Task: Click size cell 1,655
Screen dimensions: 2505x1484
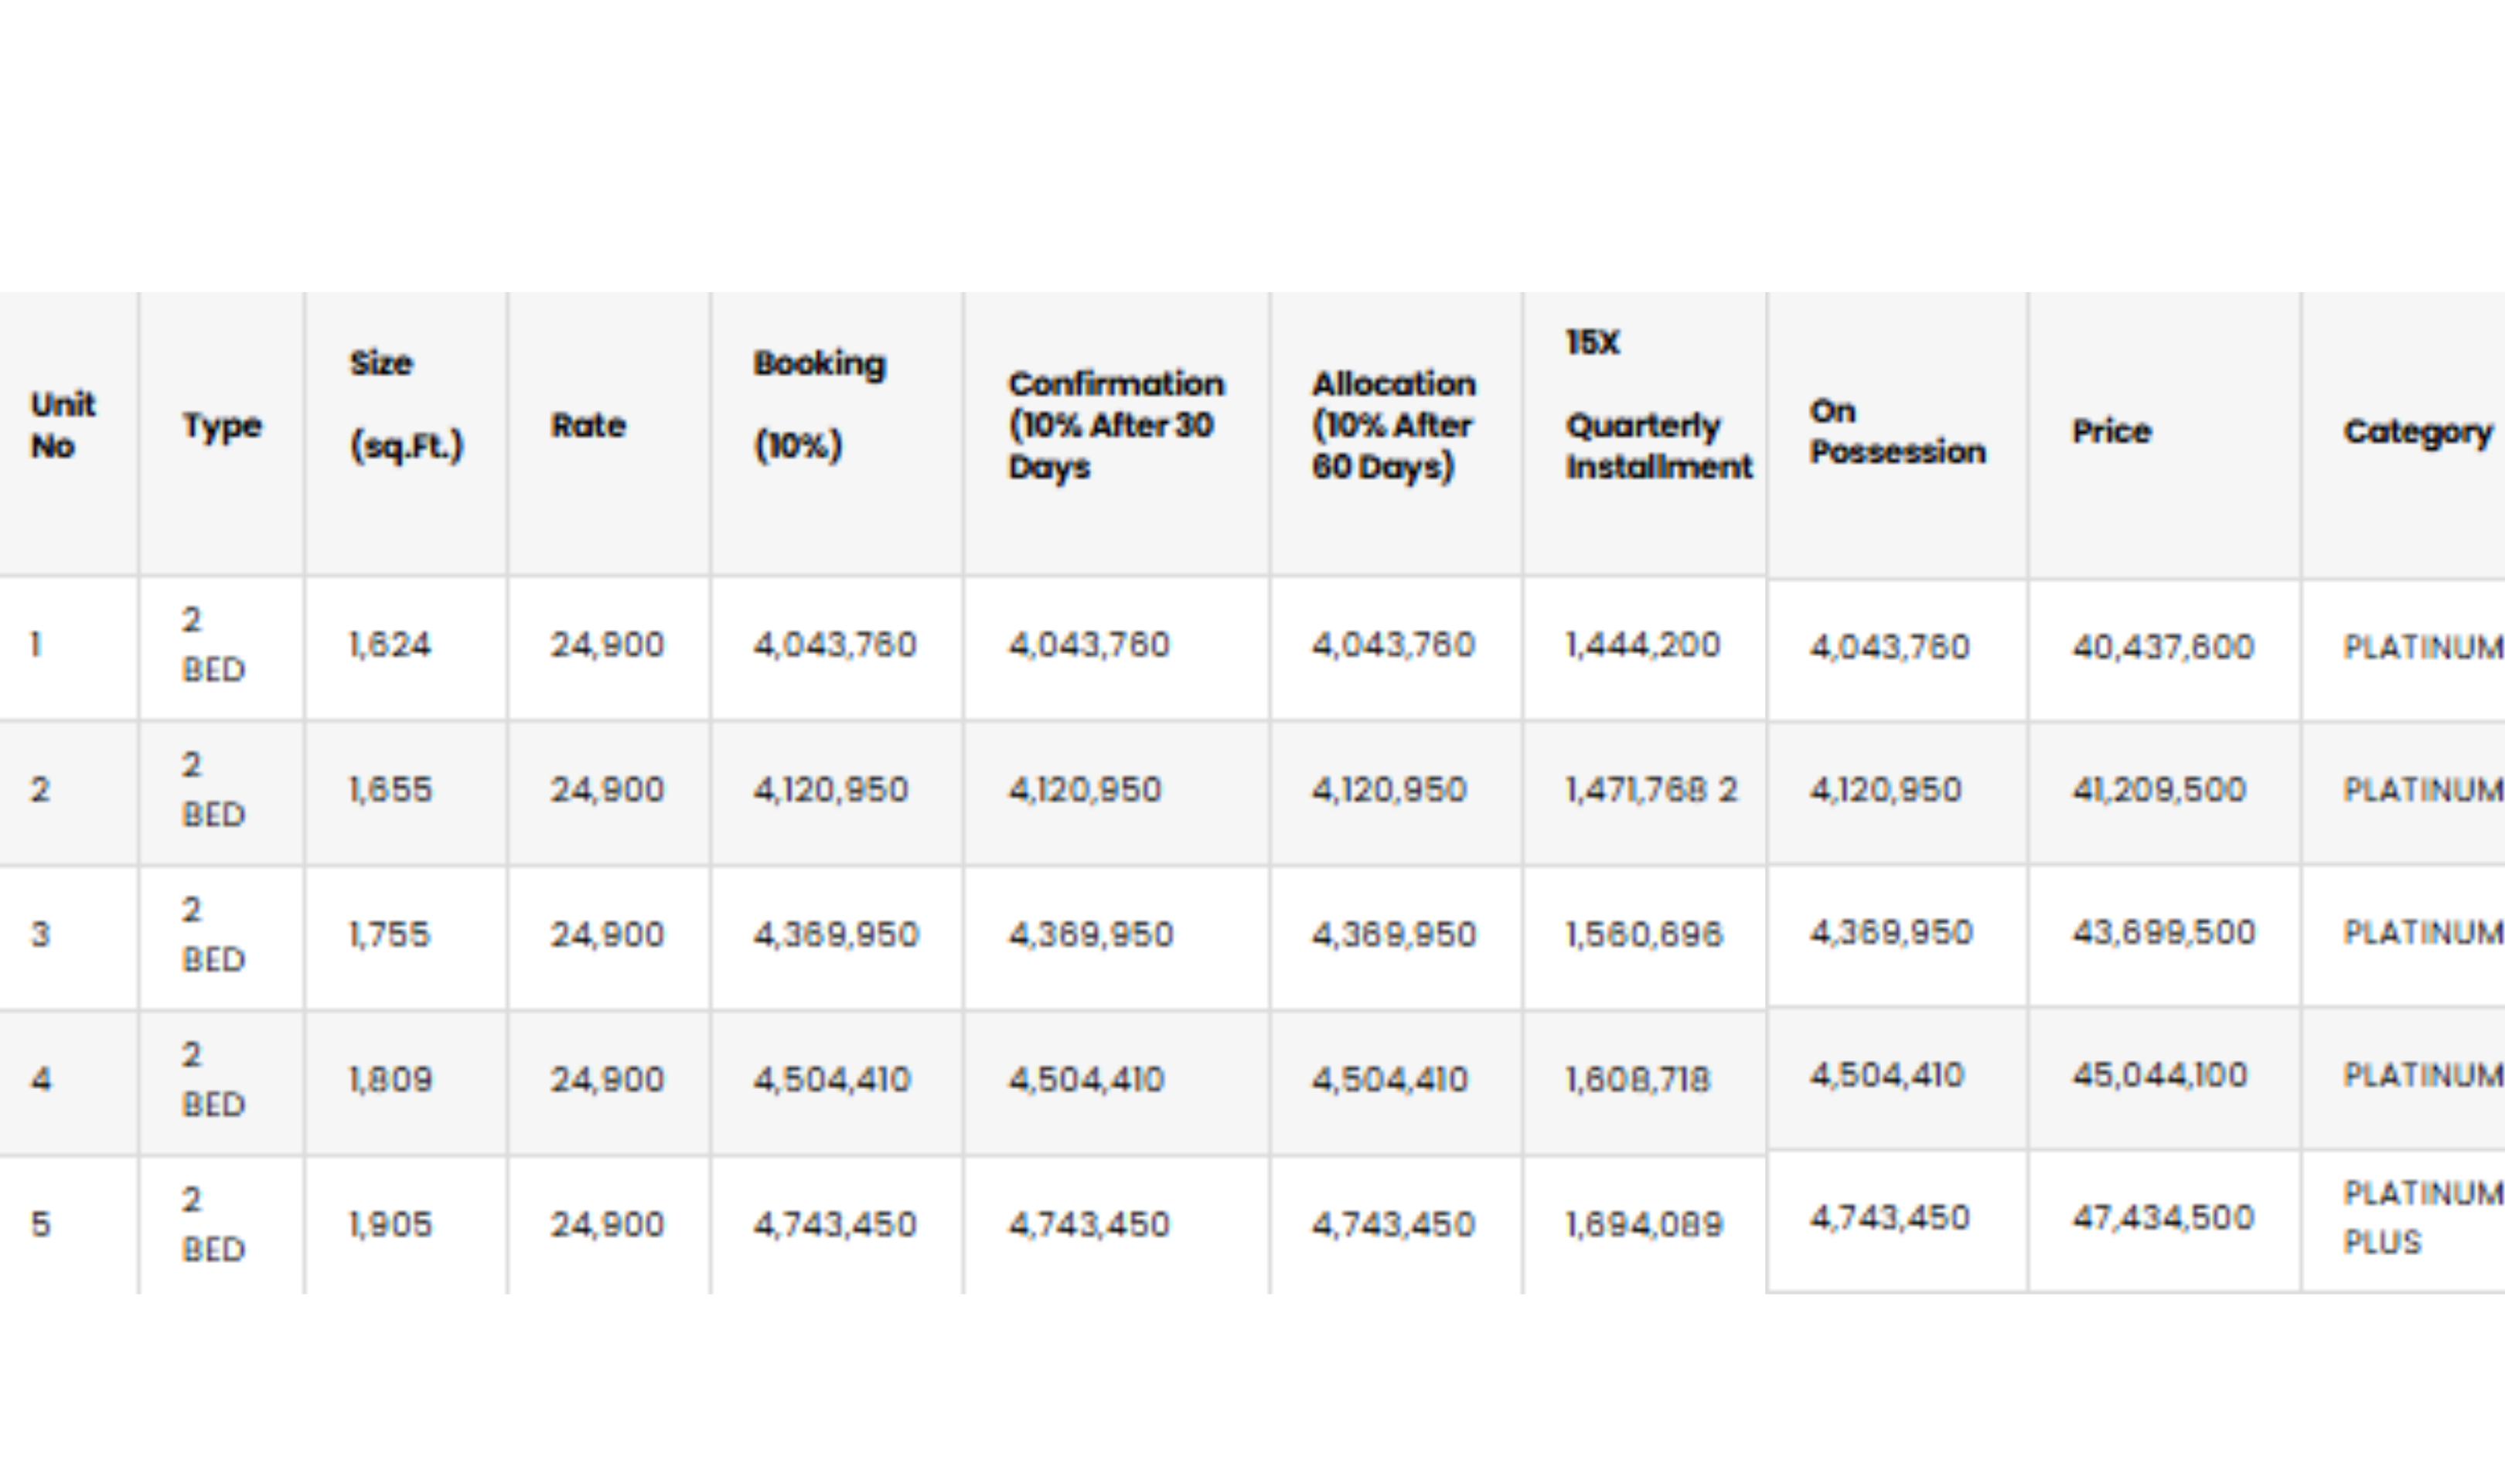Action: click(x=390, y=790)
